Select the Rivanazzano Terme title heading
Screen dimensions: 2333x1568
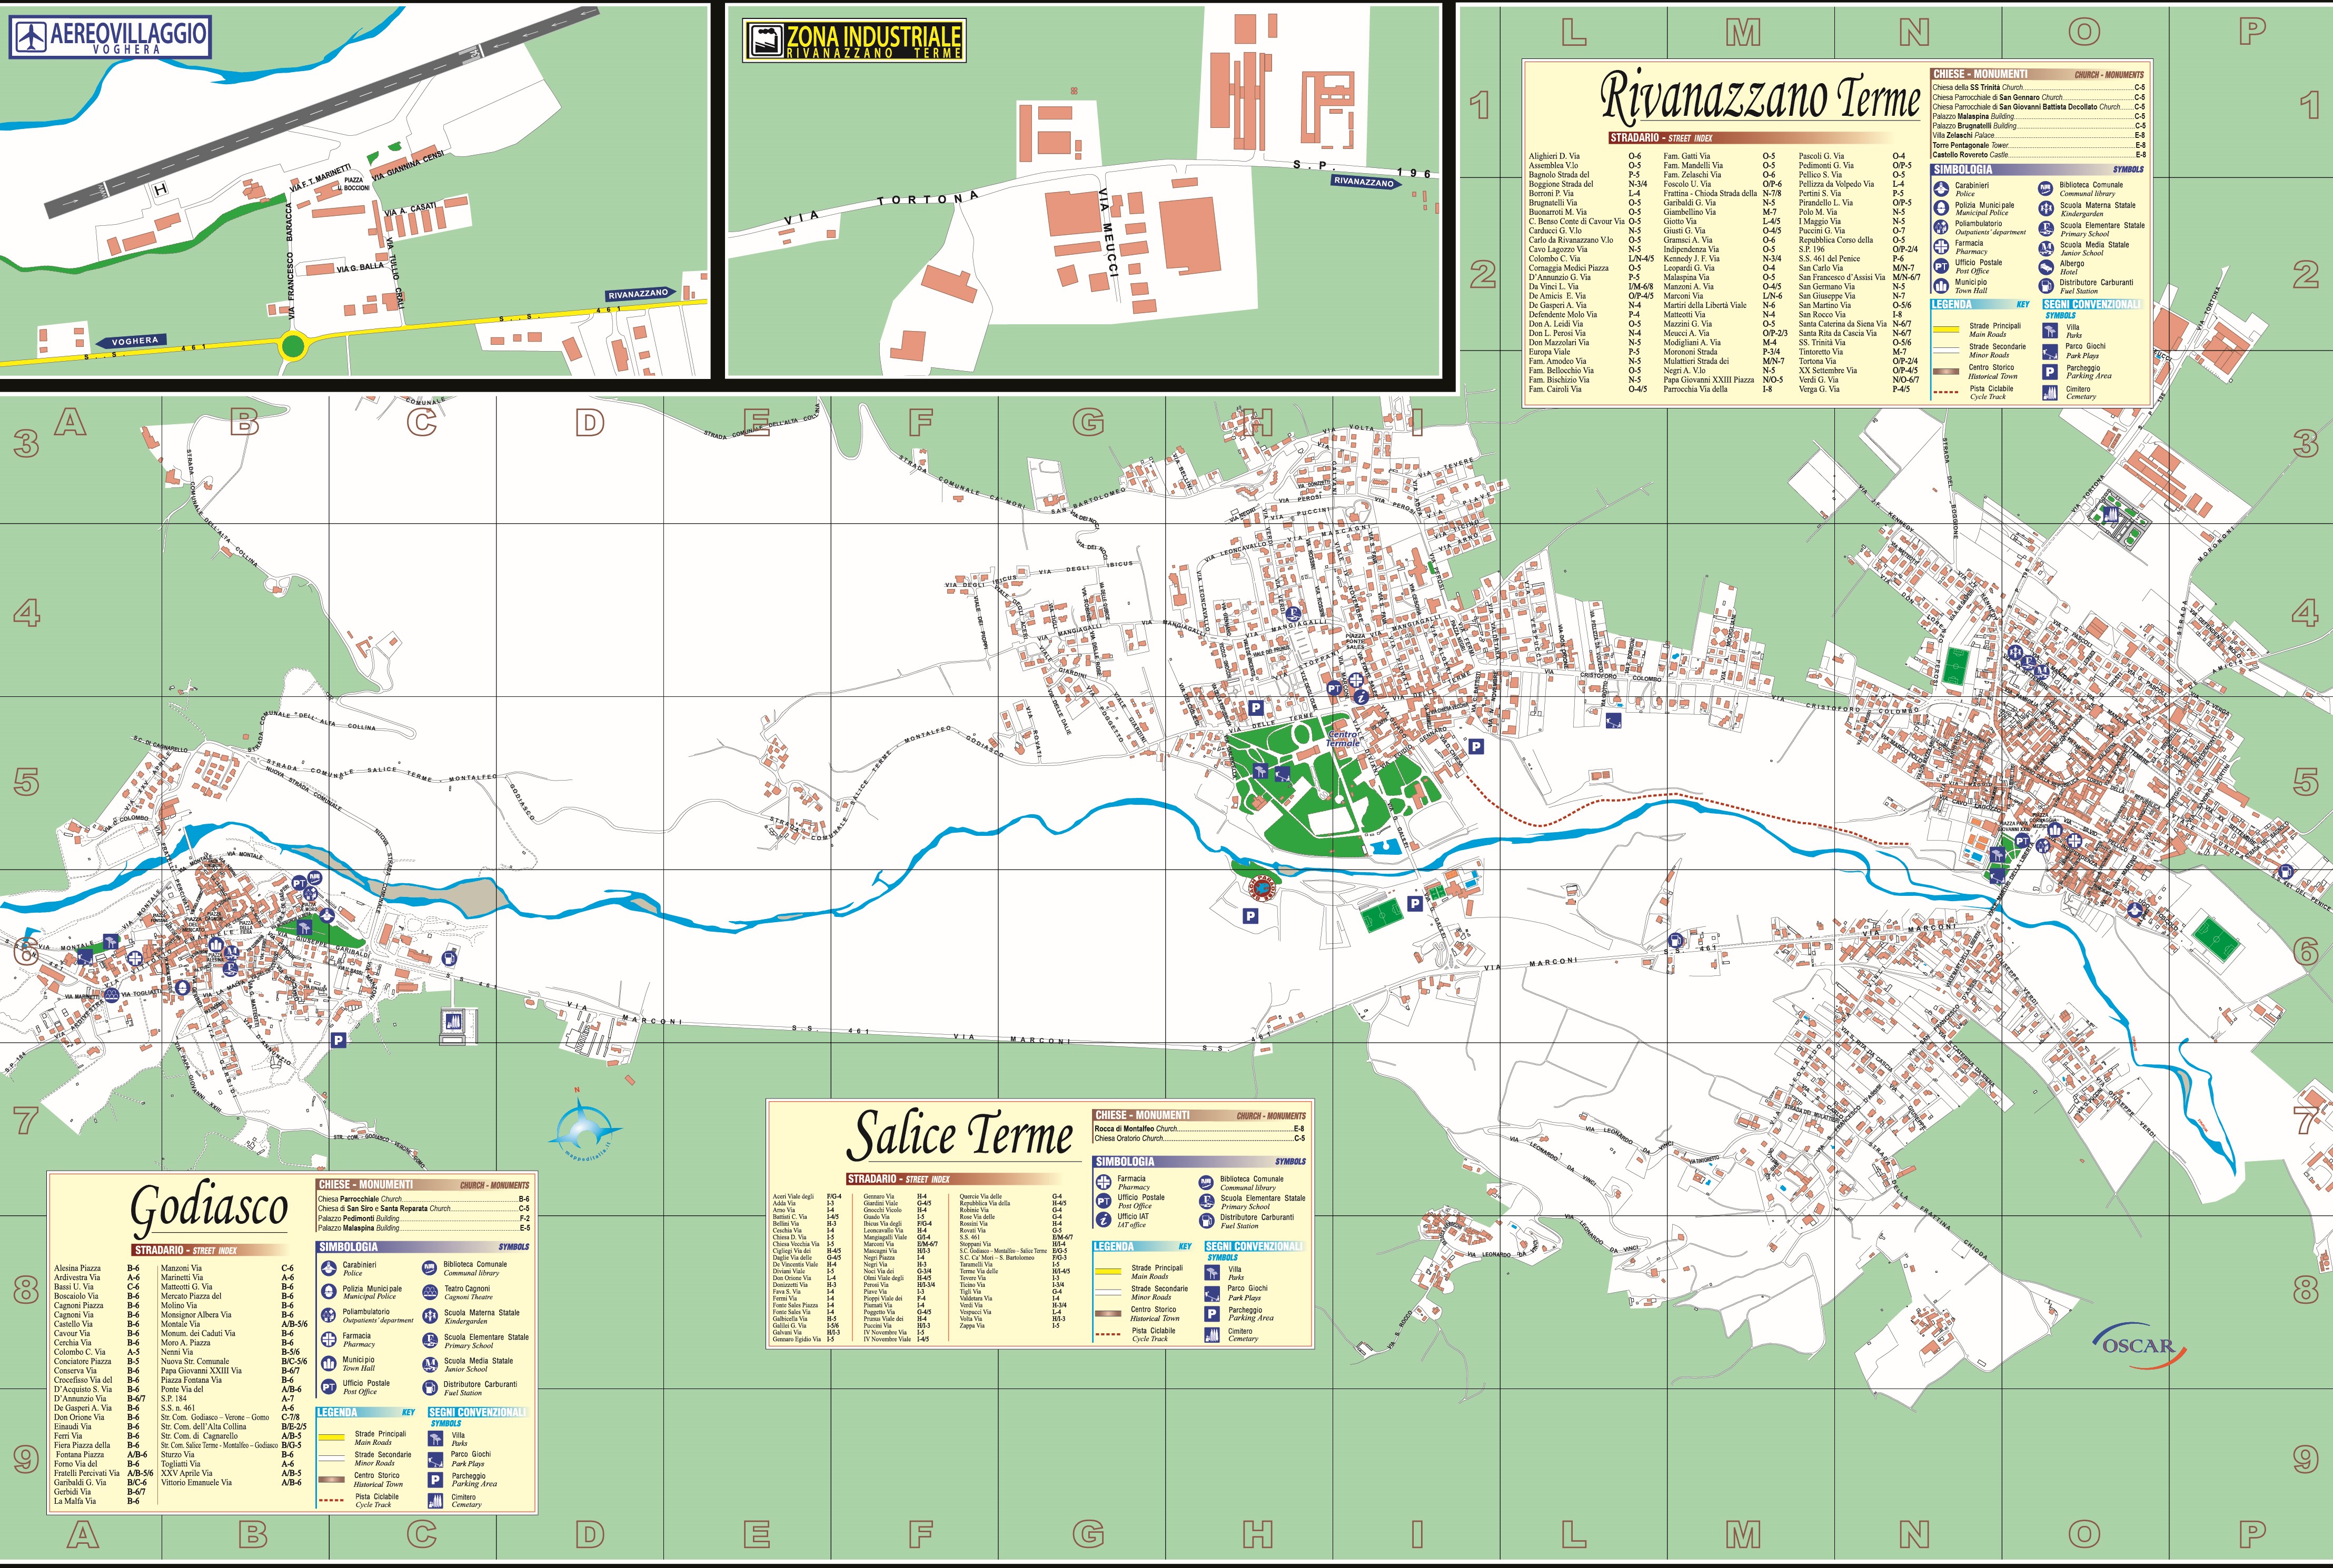(1760, 97)
